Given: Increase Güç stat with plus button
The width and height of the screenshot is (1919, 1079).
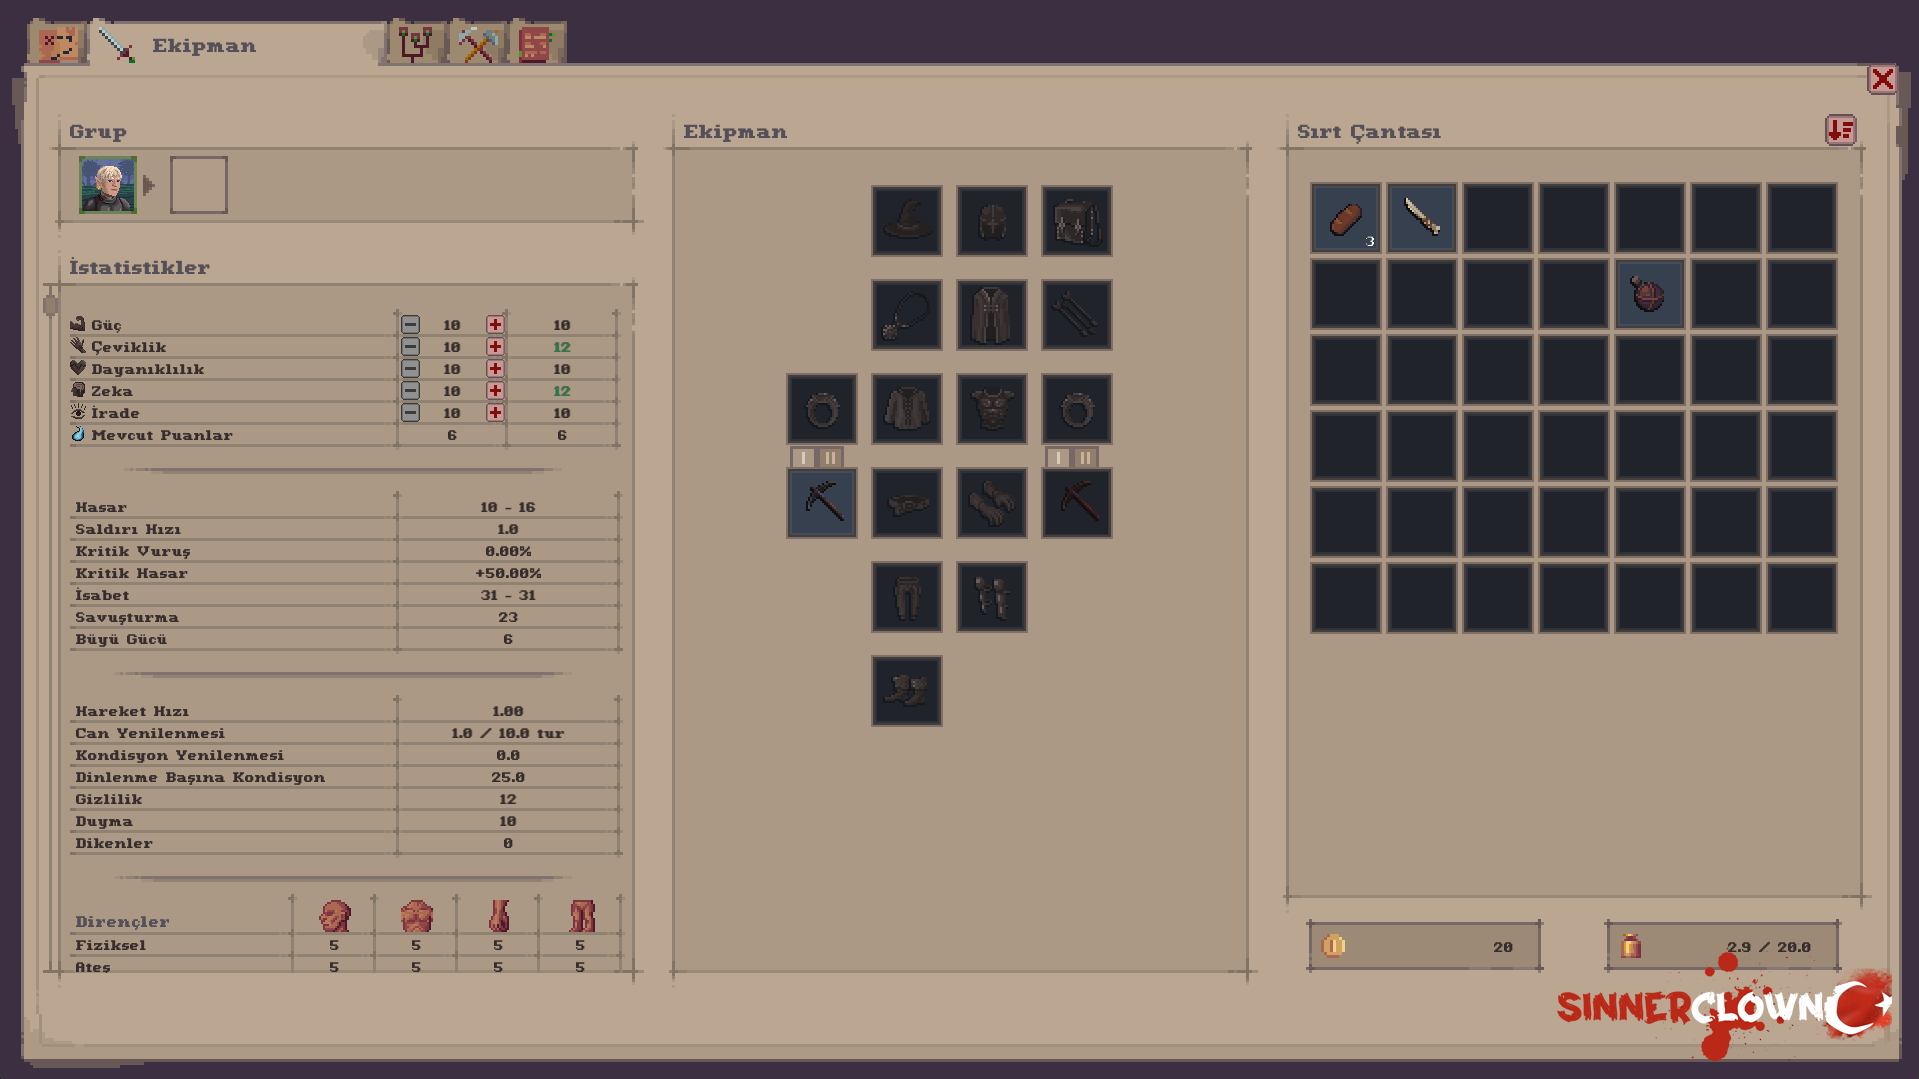Looking at the screenshot, I should coord(495,325).
